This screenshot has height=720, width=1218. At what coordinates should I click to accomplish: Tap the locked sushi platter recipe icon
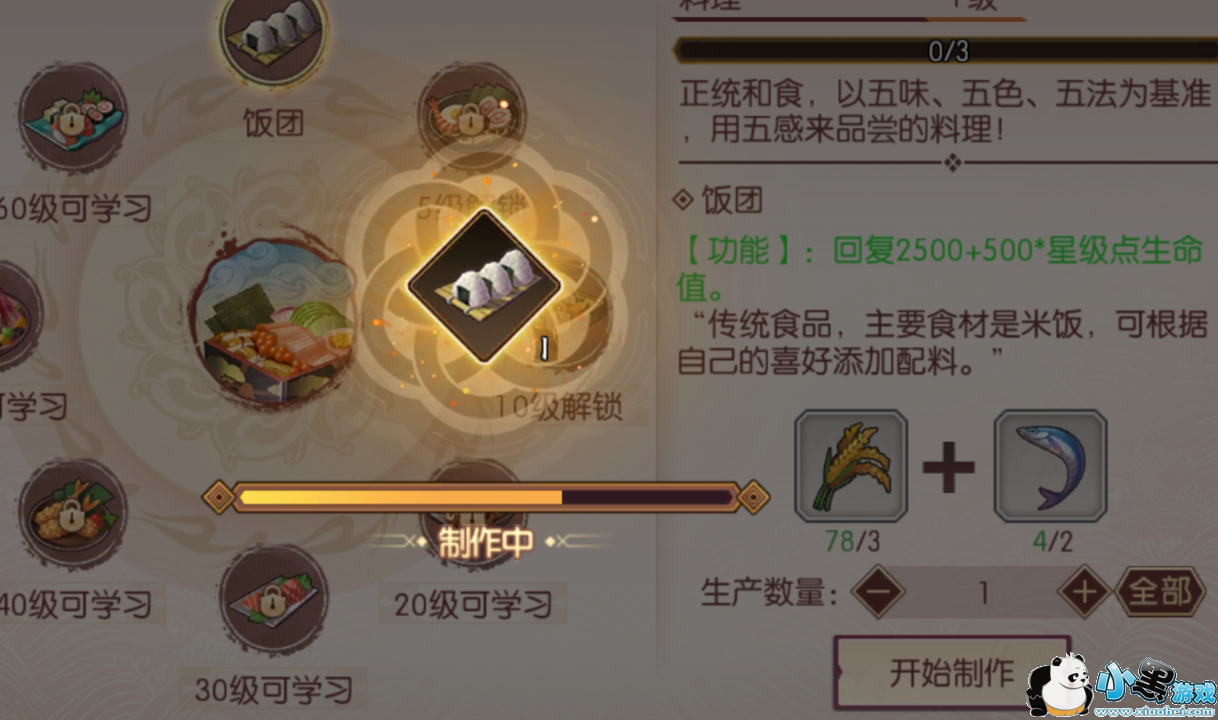coord(73,117)
